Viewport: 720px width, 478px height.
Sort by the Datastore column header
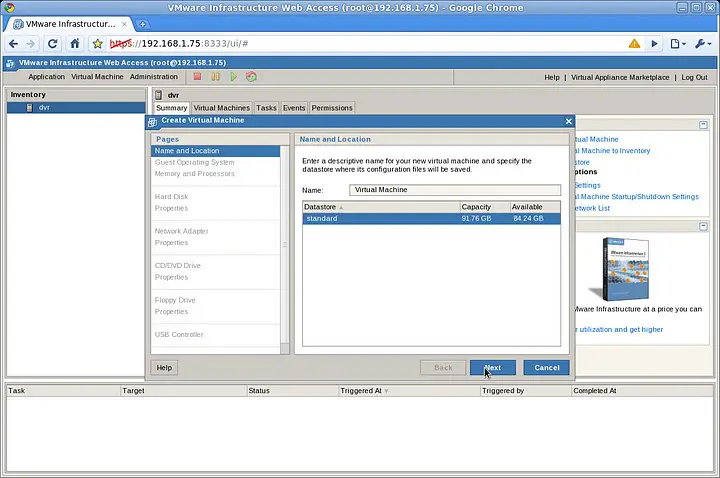381,207
